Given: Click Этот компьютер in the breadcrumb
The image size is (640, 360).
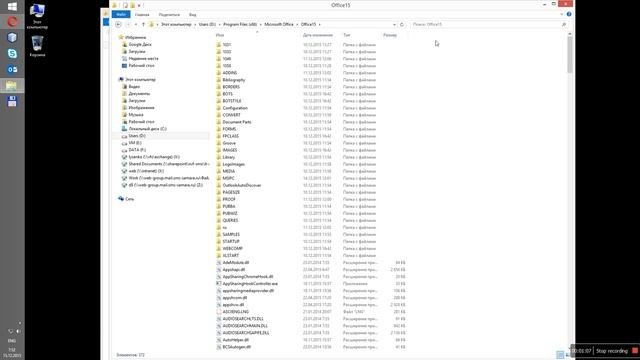Looking at the screenshot, I should [x=176, y=24].
